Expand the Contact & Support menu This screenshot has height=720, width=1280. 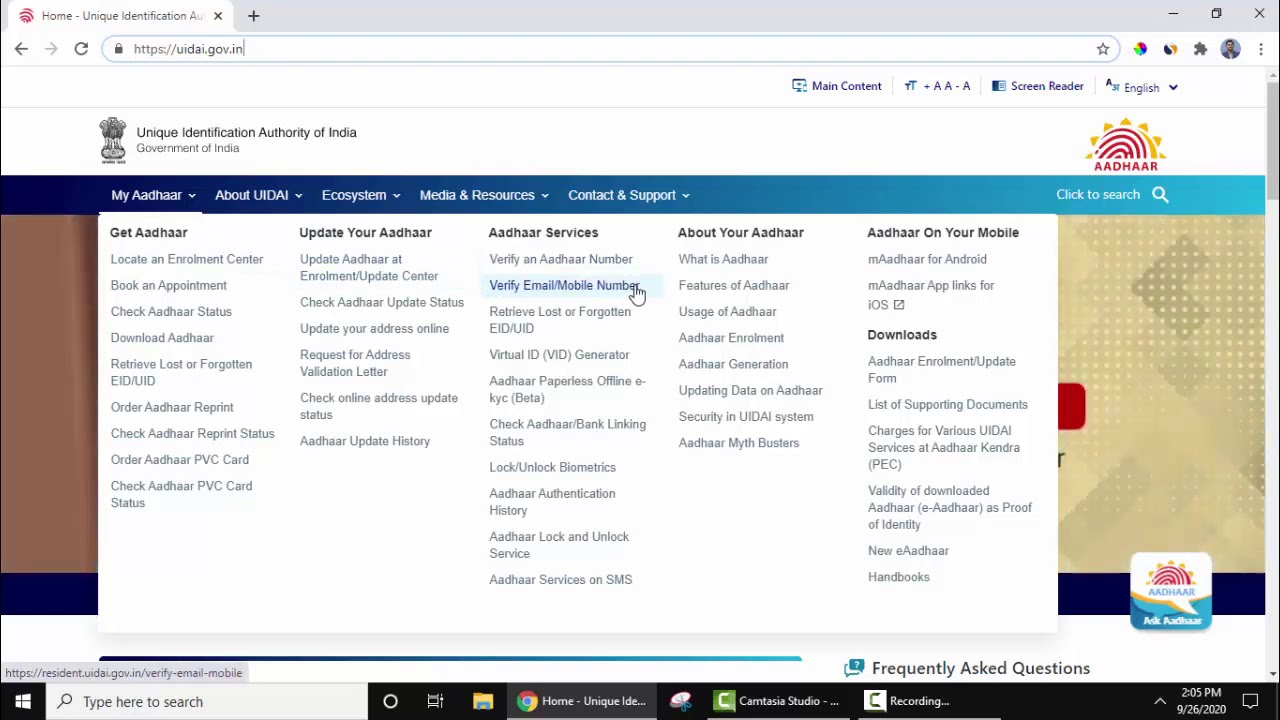point(628,195)
